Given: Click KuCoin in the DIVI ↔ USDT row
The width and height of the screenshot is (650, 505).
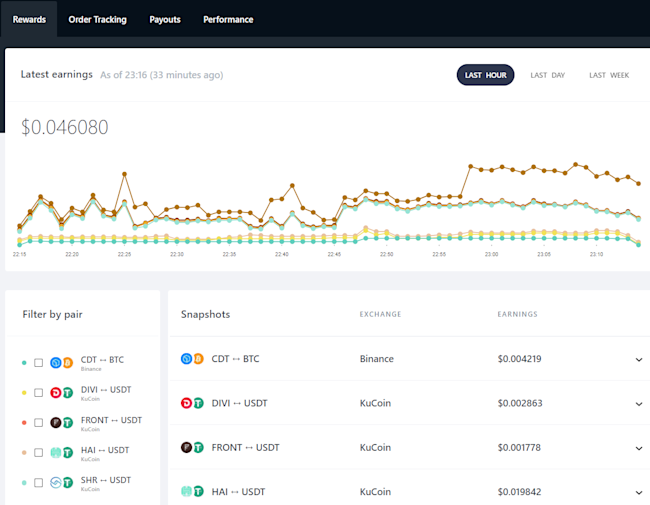Looking at the screenshot, I should click(x=375, y=403).
